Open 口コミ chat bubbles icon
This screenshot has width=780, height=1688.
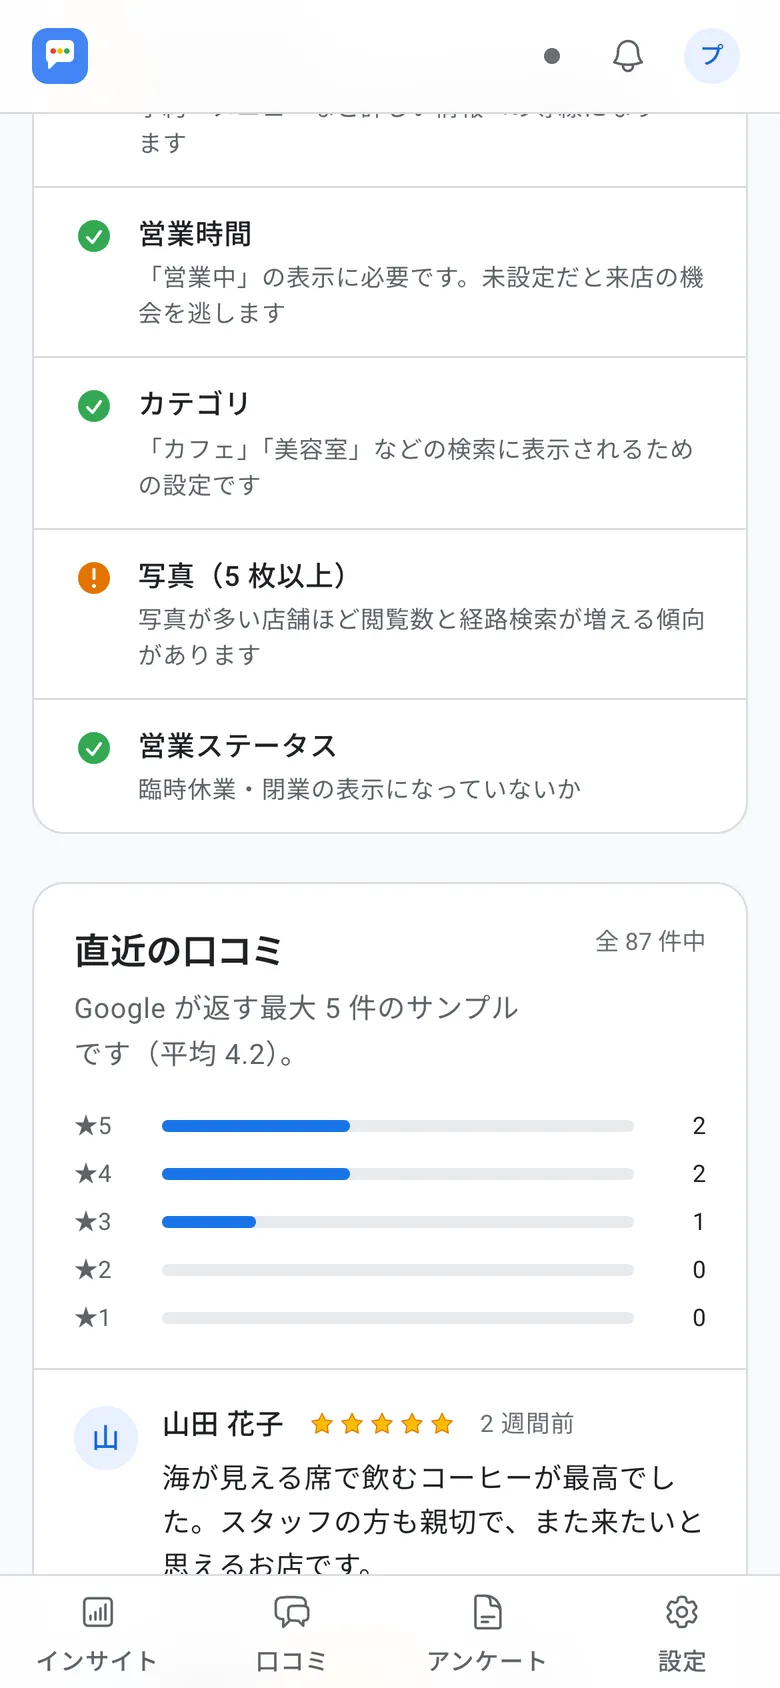tap(292, 1612)
